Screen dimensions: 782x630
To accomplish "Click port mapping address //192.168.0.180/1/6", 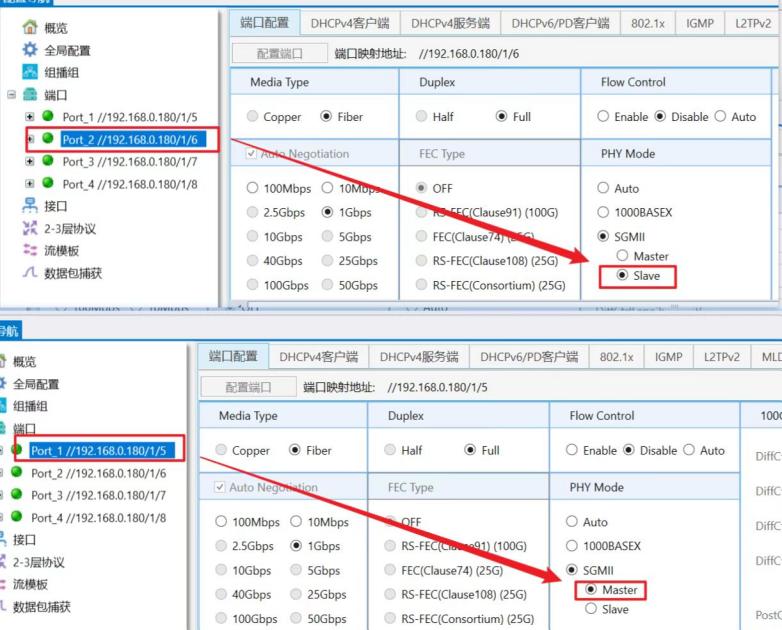I will pyautogui.click(x=469, y=53).
